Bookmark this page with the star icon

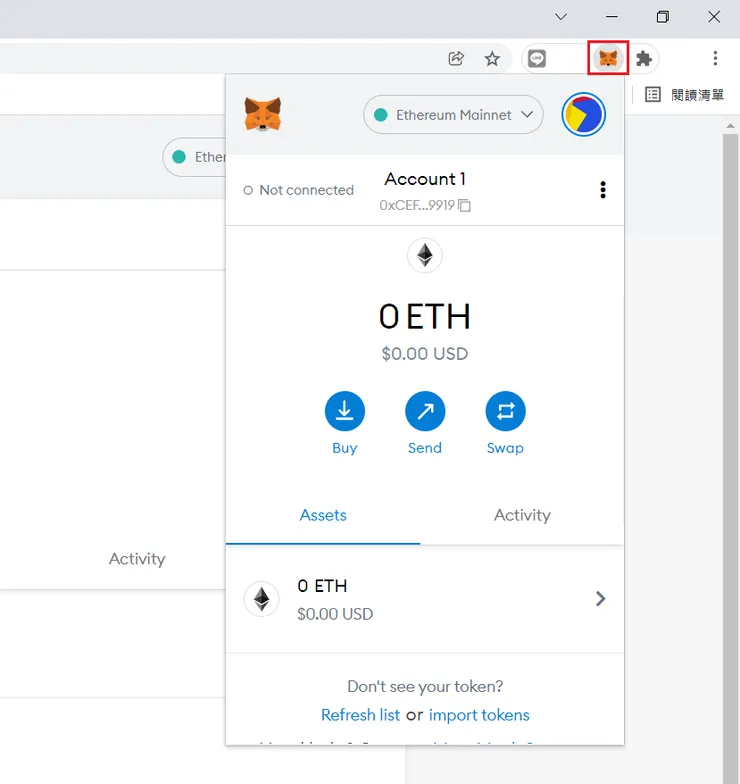pyautogui.click(x=492, y=59)
